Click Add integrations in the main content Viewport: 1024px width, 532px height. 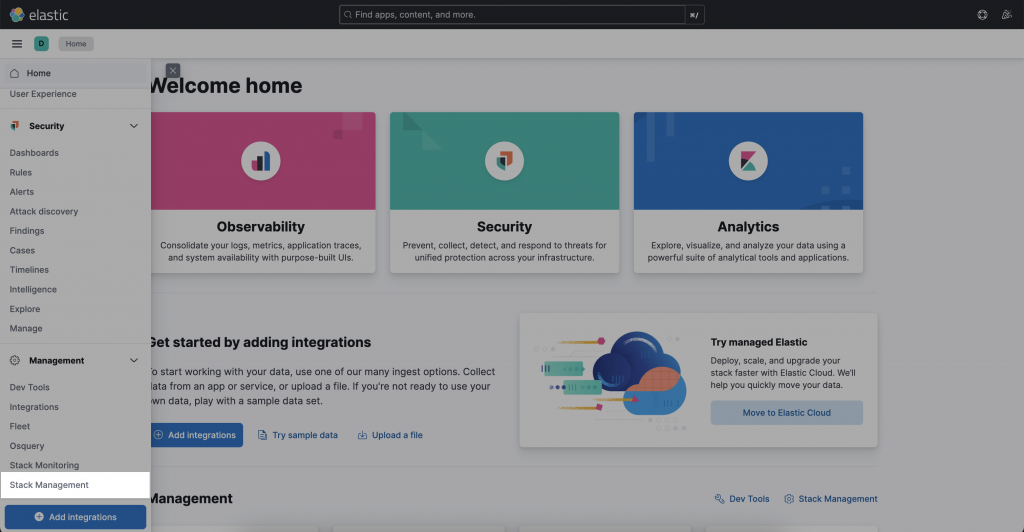[197, 435]
